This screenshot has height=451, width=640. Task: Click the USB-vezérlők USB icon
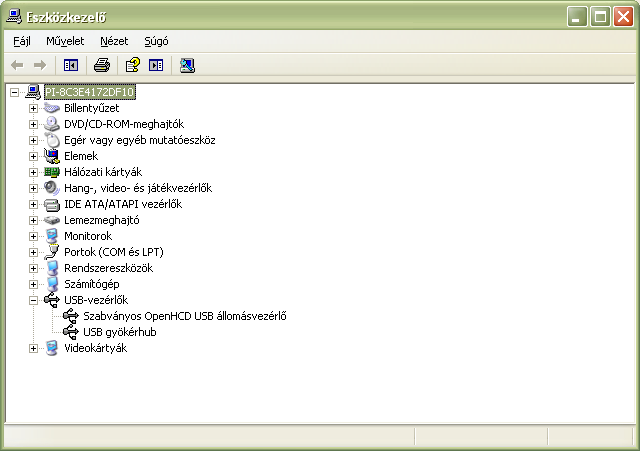pyautogui.click(x=52, y=300)
